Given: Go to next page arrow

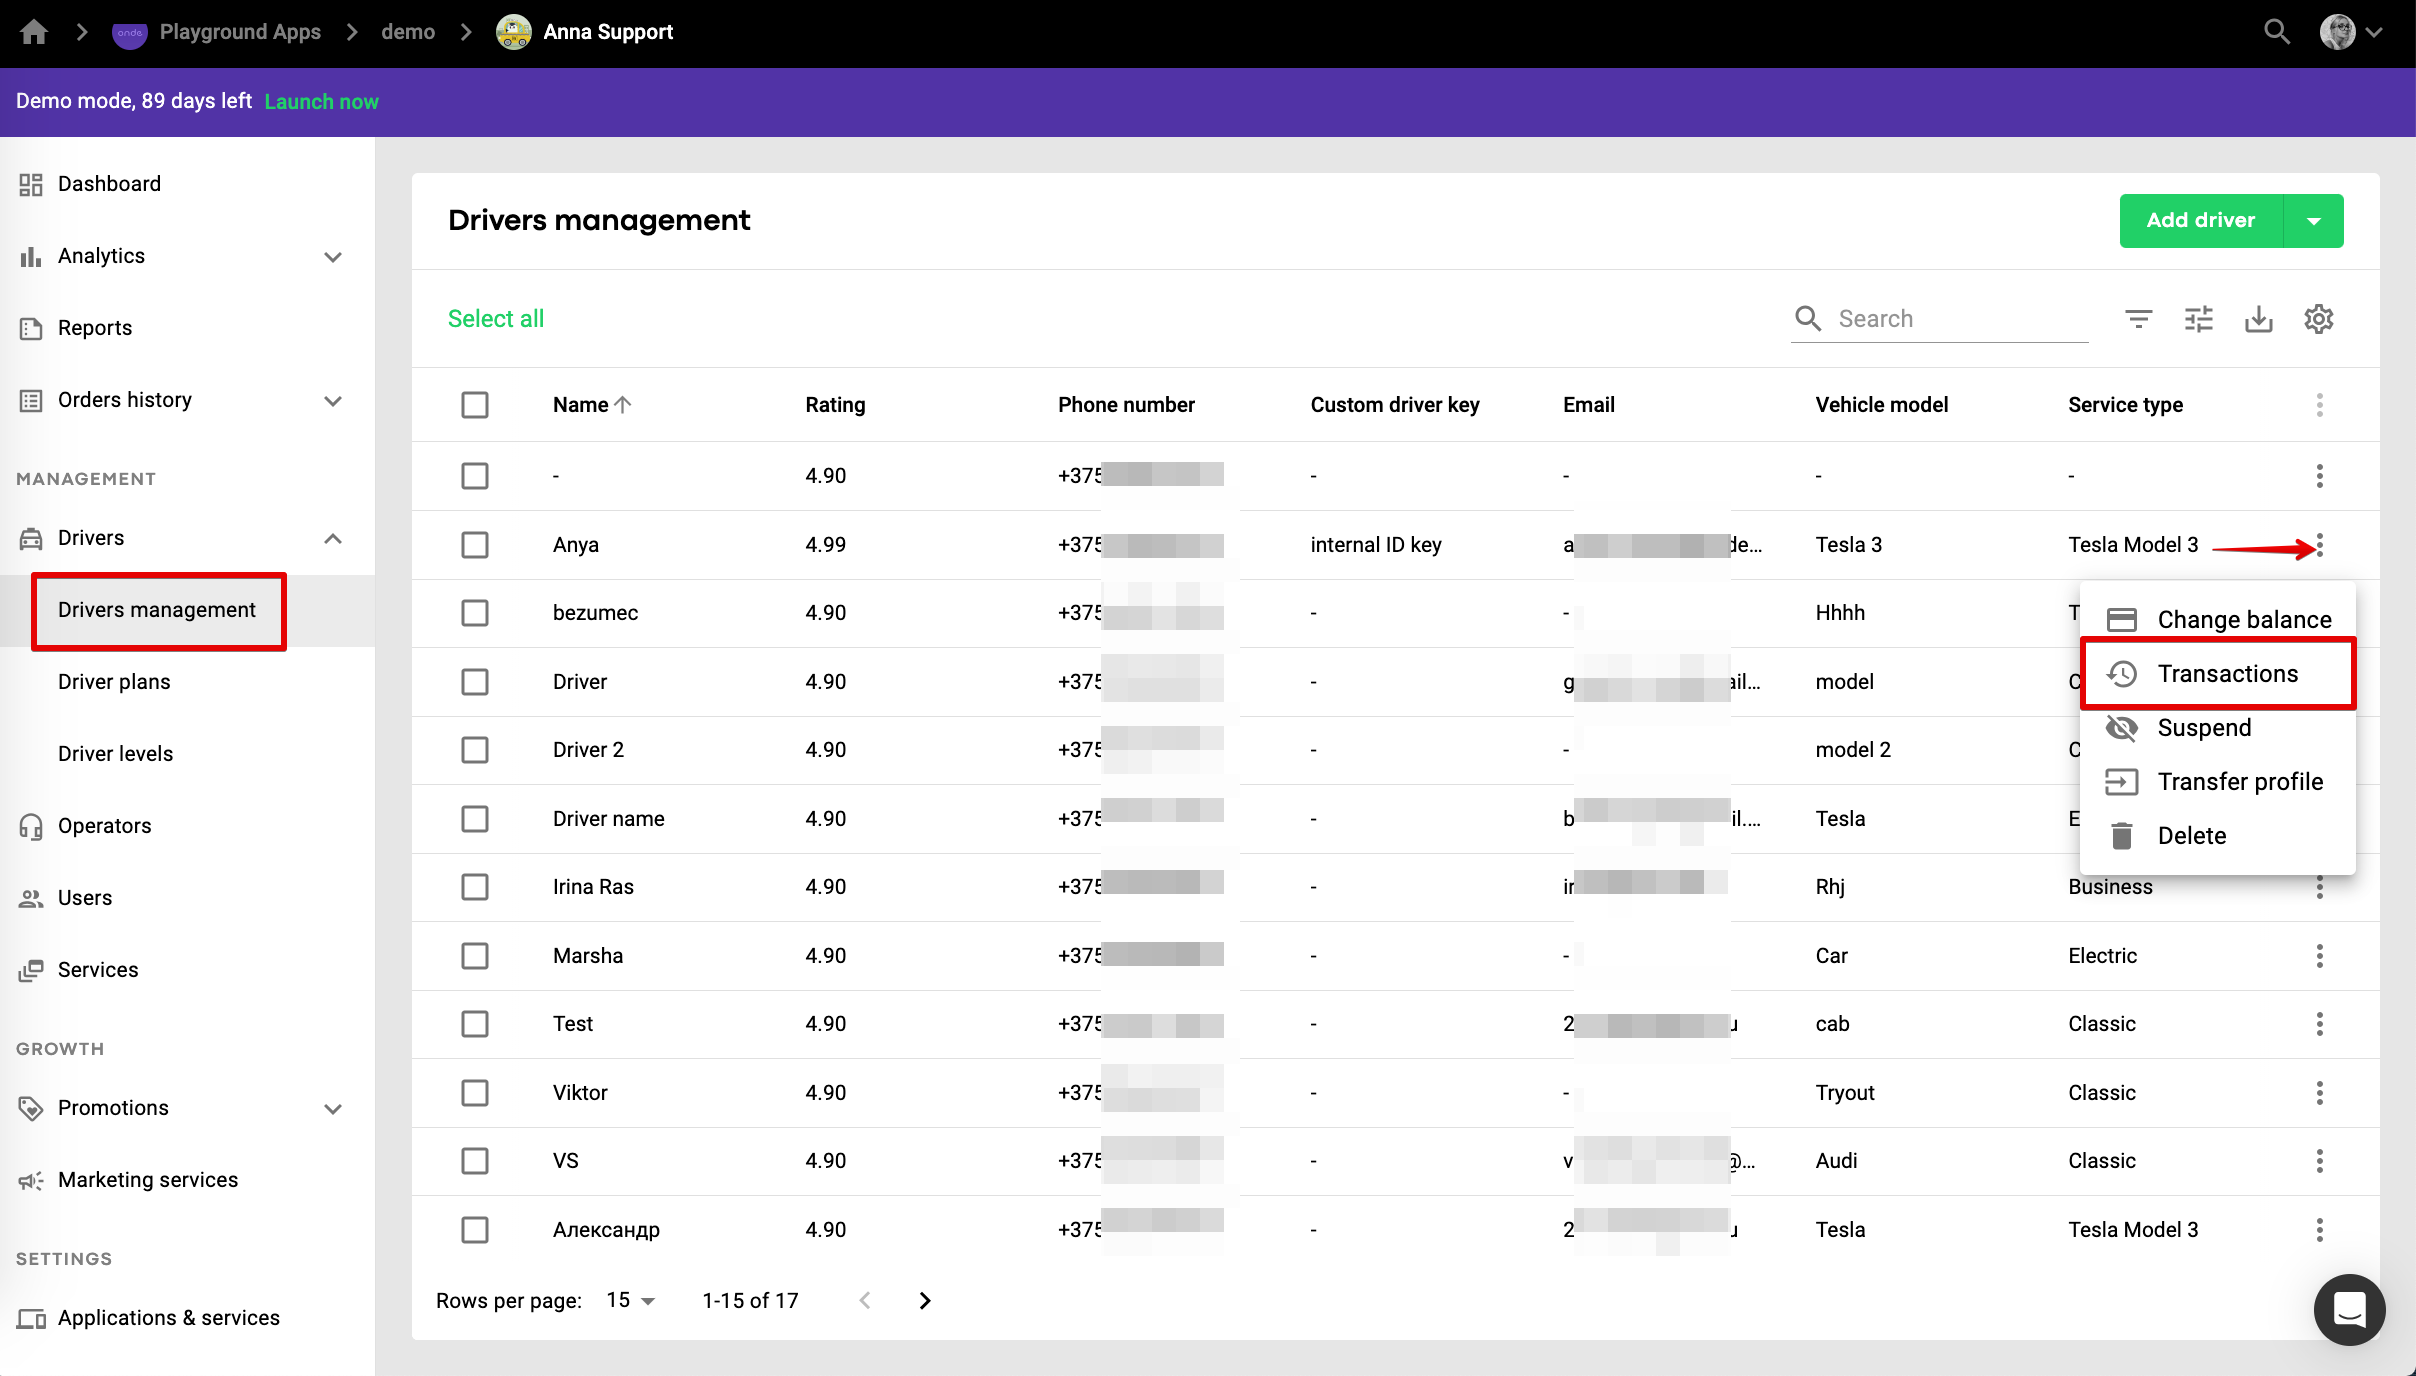Looking at the screenshot, I should click(925, 1300).
